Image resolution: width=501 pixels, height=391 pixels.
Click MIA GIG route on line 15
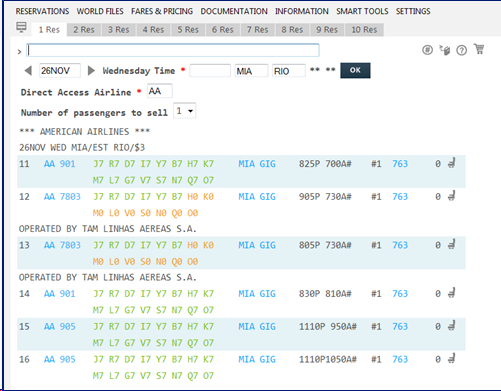coord(257,327)
